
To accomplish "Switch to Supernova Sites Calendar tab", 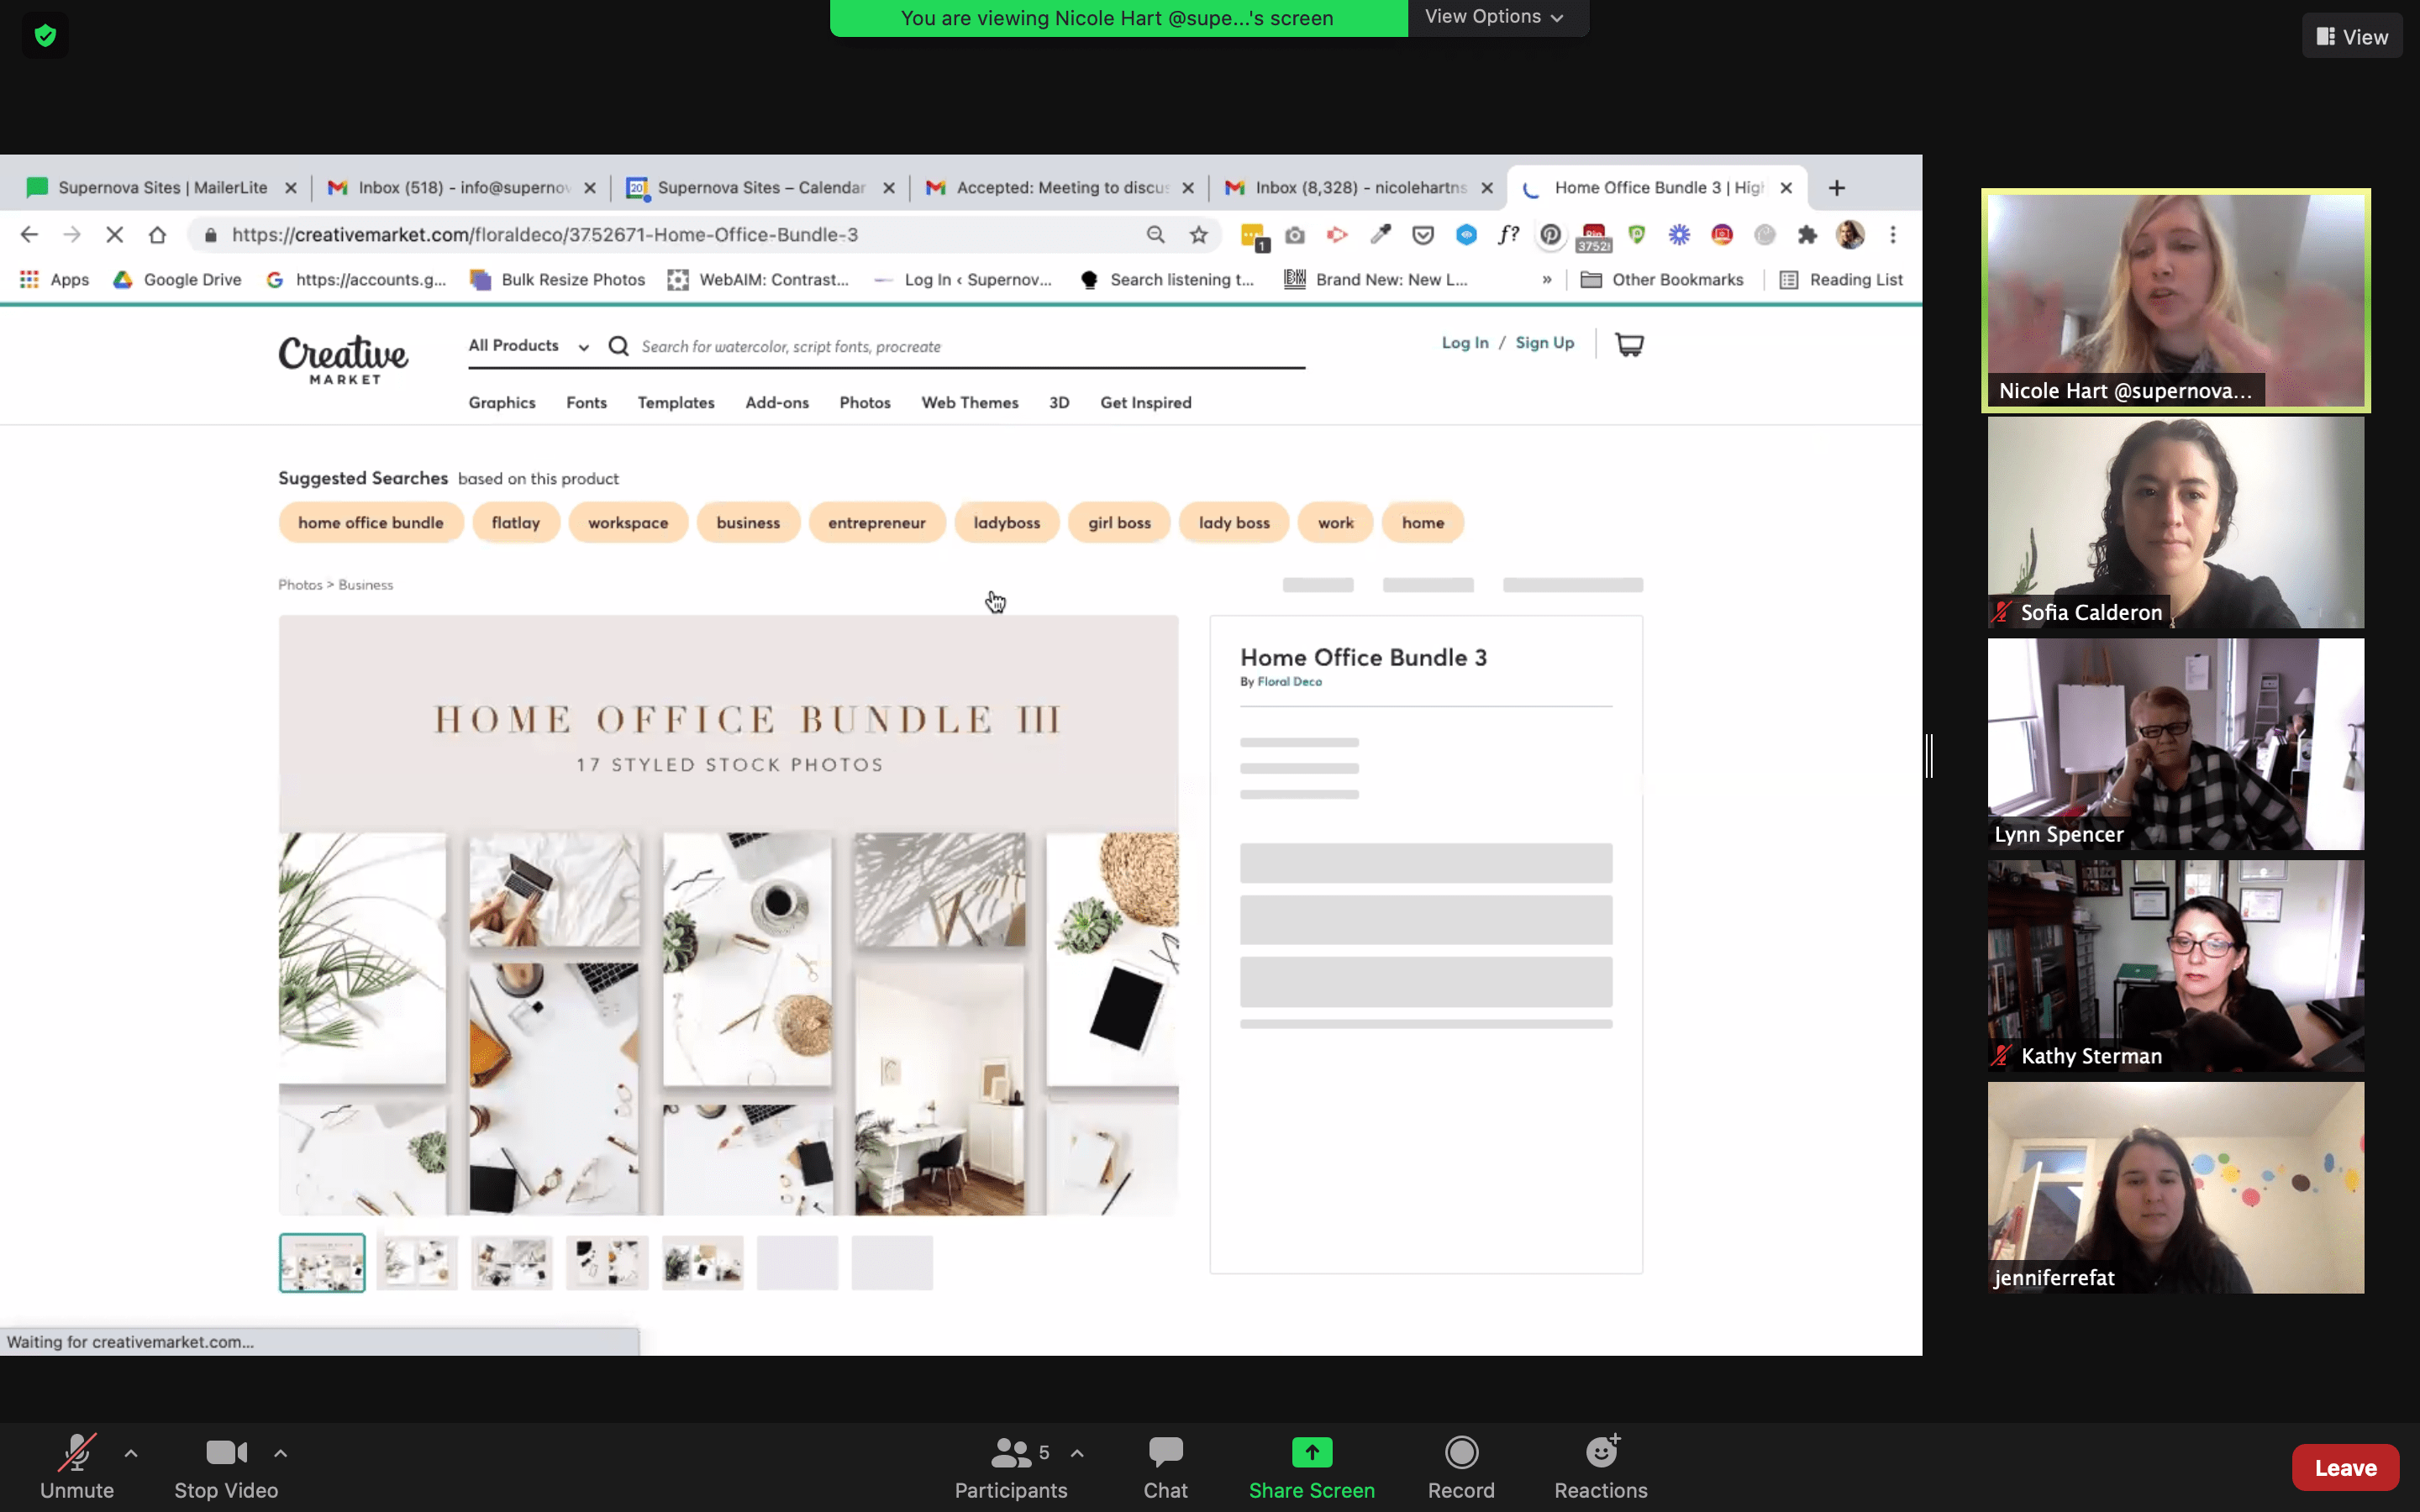I will pyautogui.click(x=760, y=188).
